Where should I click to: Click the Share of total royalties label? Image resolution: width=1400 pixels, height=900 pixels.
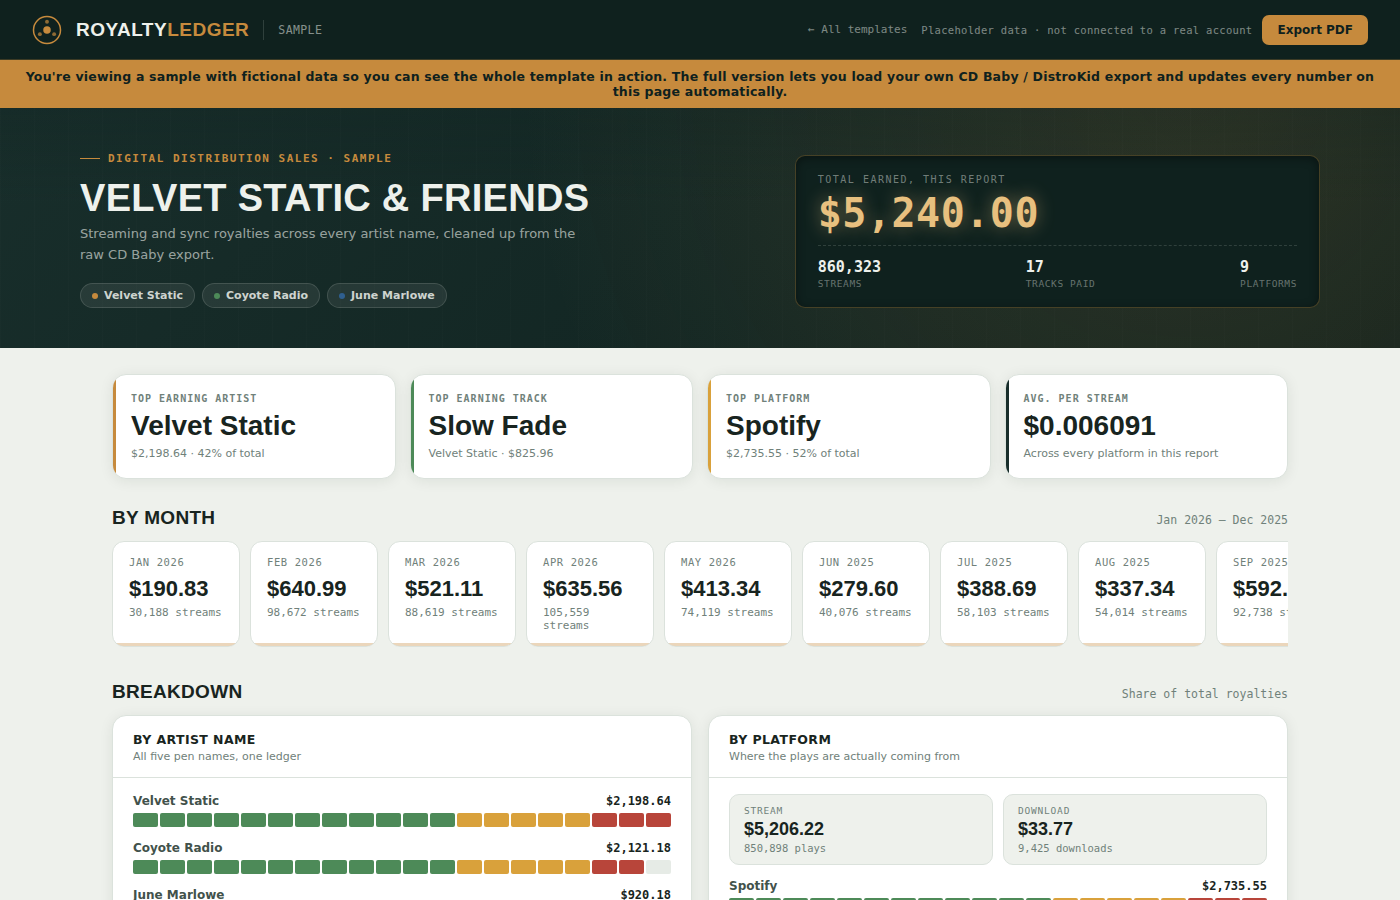pos(1204,694)
